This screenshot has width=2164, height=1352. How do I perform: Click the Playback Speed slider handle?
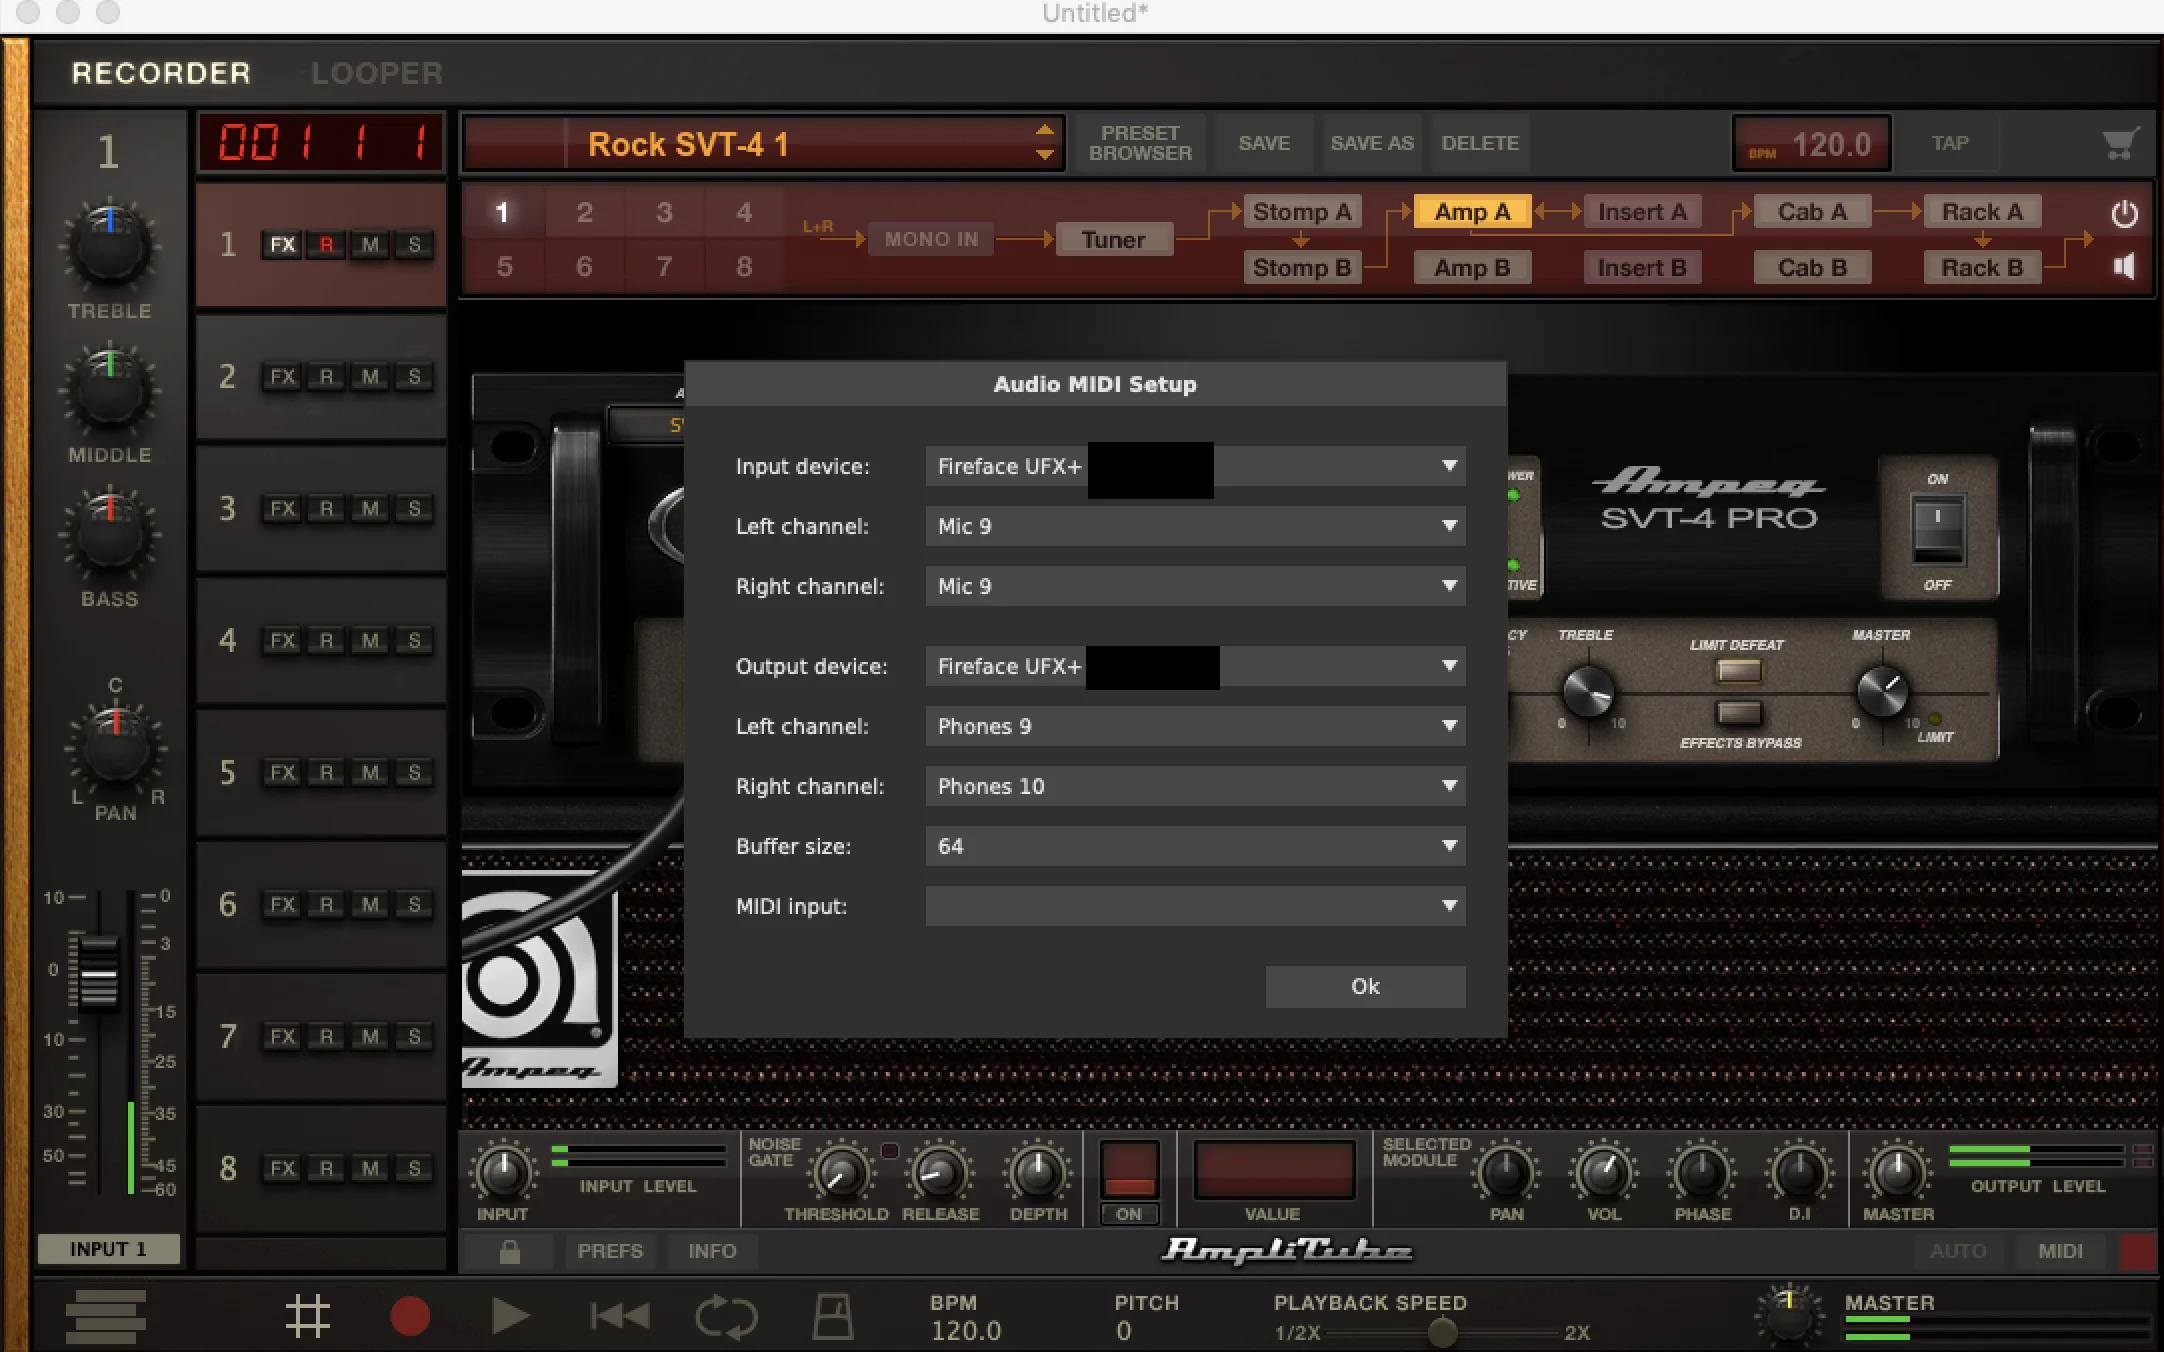[1442, 1332]
